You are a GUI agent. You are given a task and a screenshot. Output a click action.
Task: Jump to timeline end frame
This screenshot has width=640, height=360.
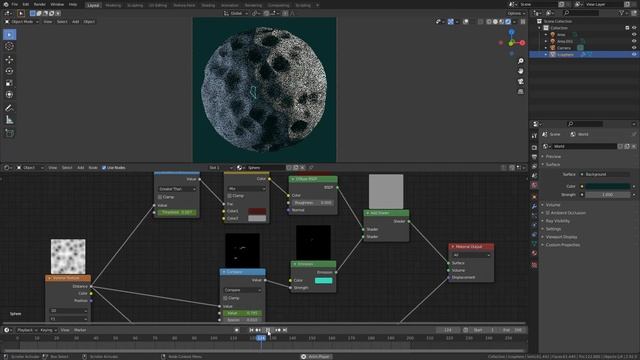coord(285,330)
